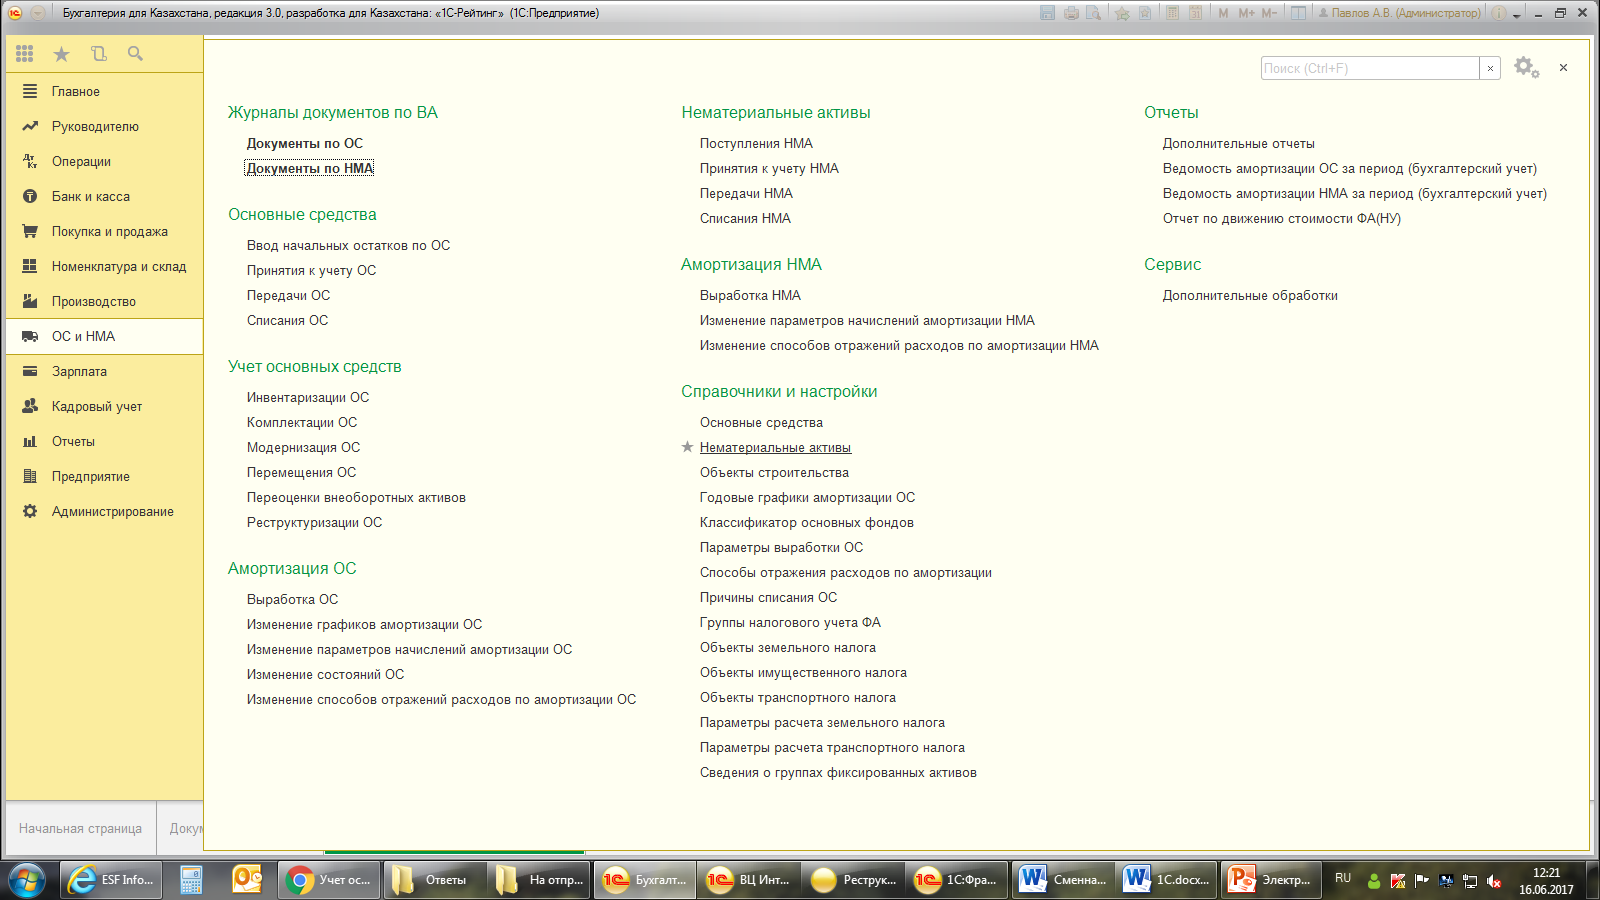Toggle favorite star beside Нематериальные активы
Image resolution: width=1600 pixels, height=900 pixels.
(x=687, y=447)
